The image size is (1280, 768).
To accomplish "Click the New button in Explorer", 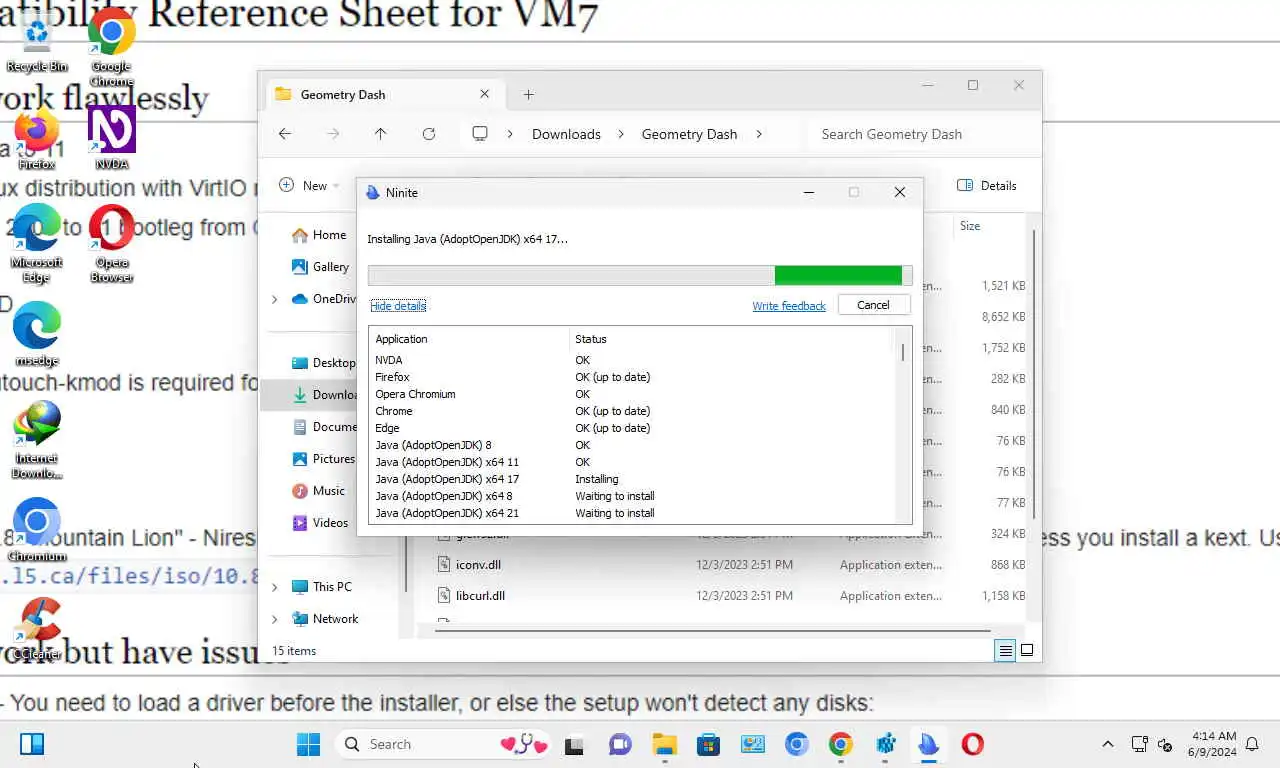I will click(307, 185).
